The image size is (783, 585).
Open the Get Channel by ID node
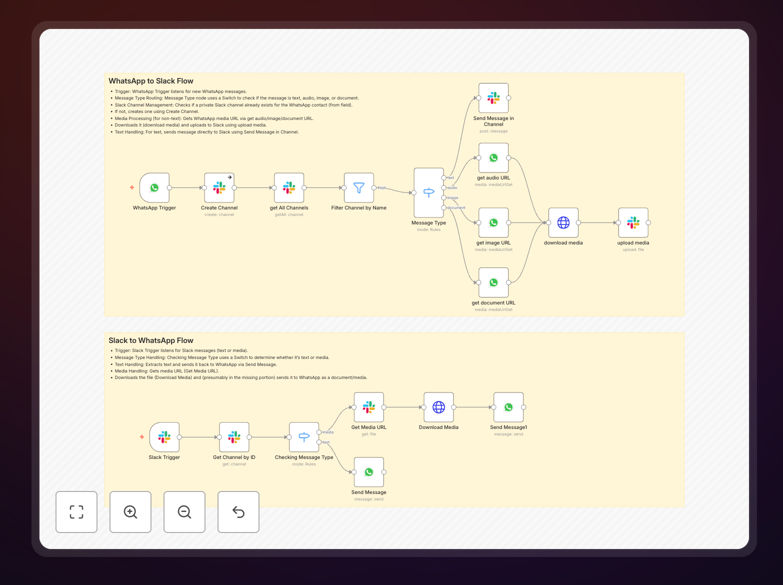(234, 437)
